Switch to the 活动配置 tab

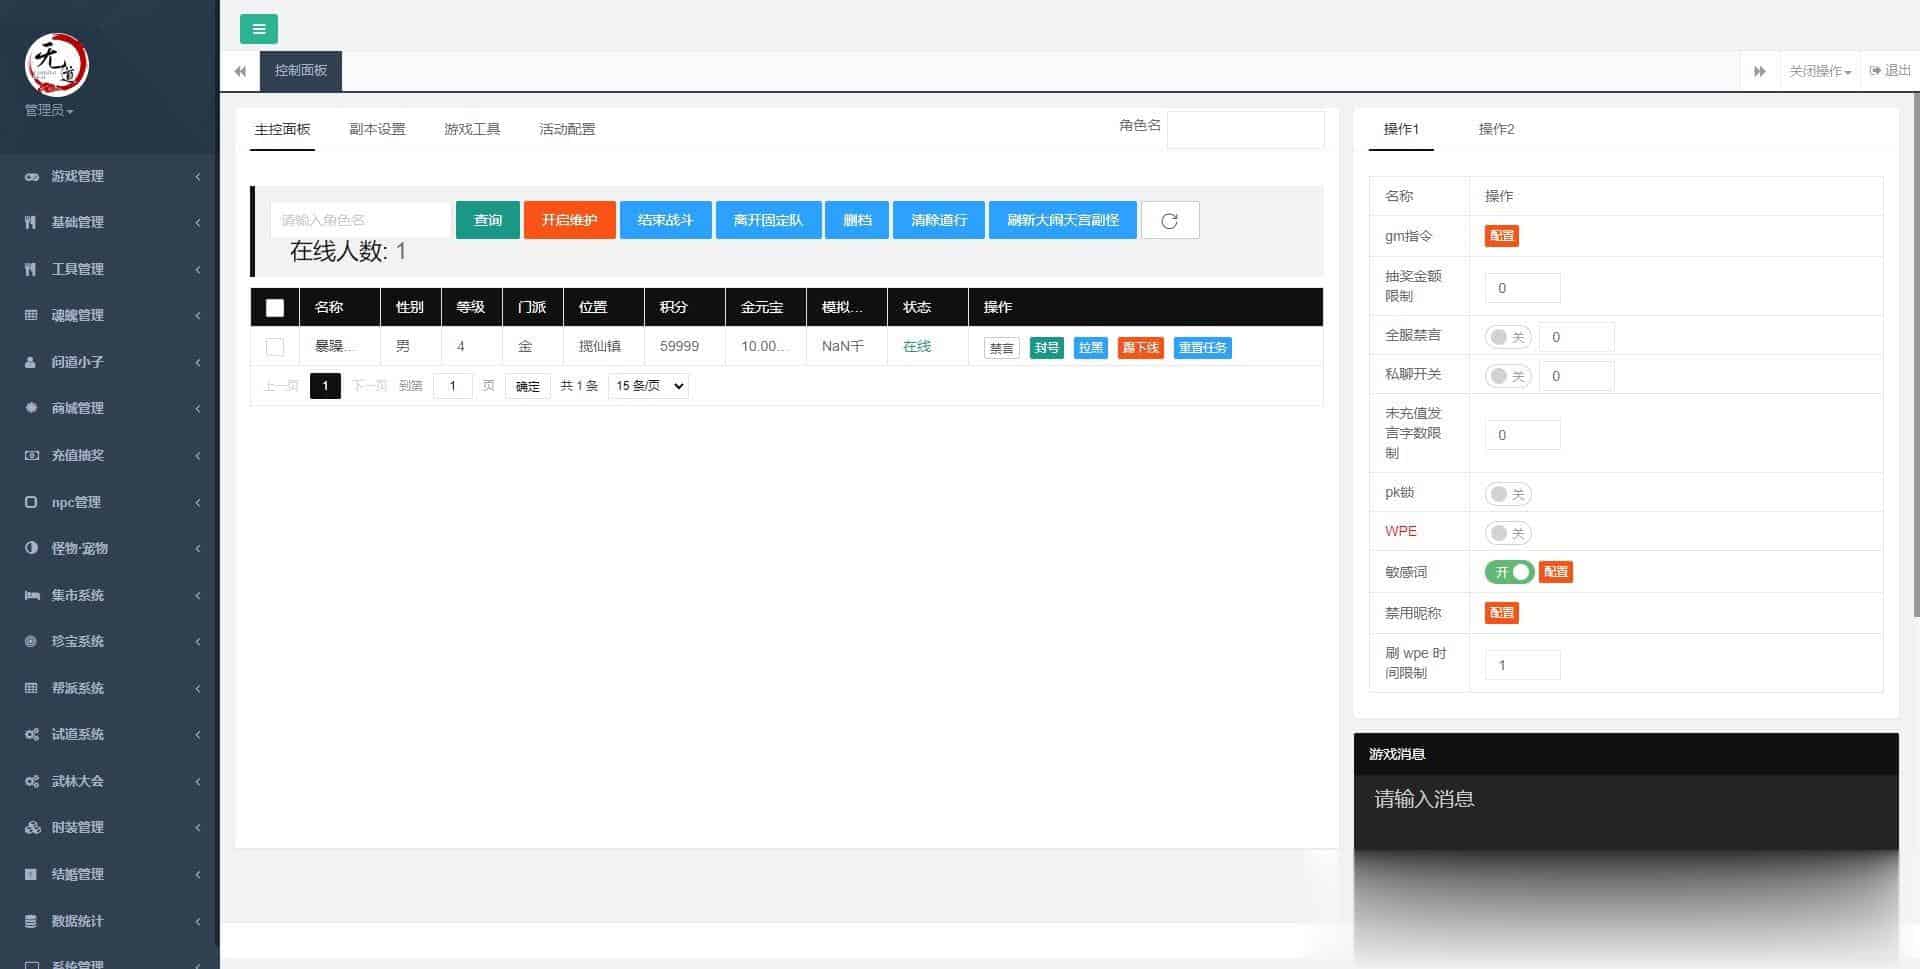(567, 129)
